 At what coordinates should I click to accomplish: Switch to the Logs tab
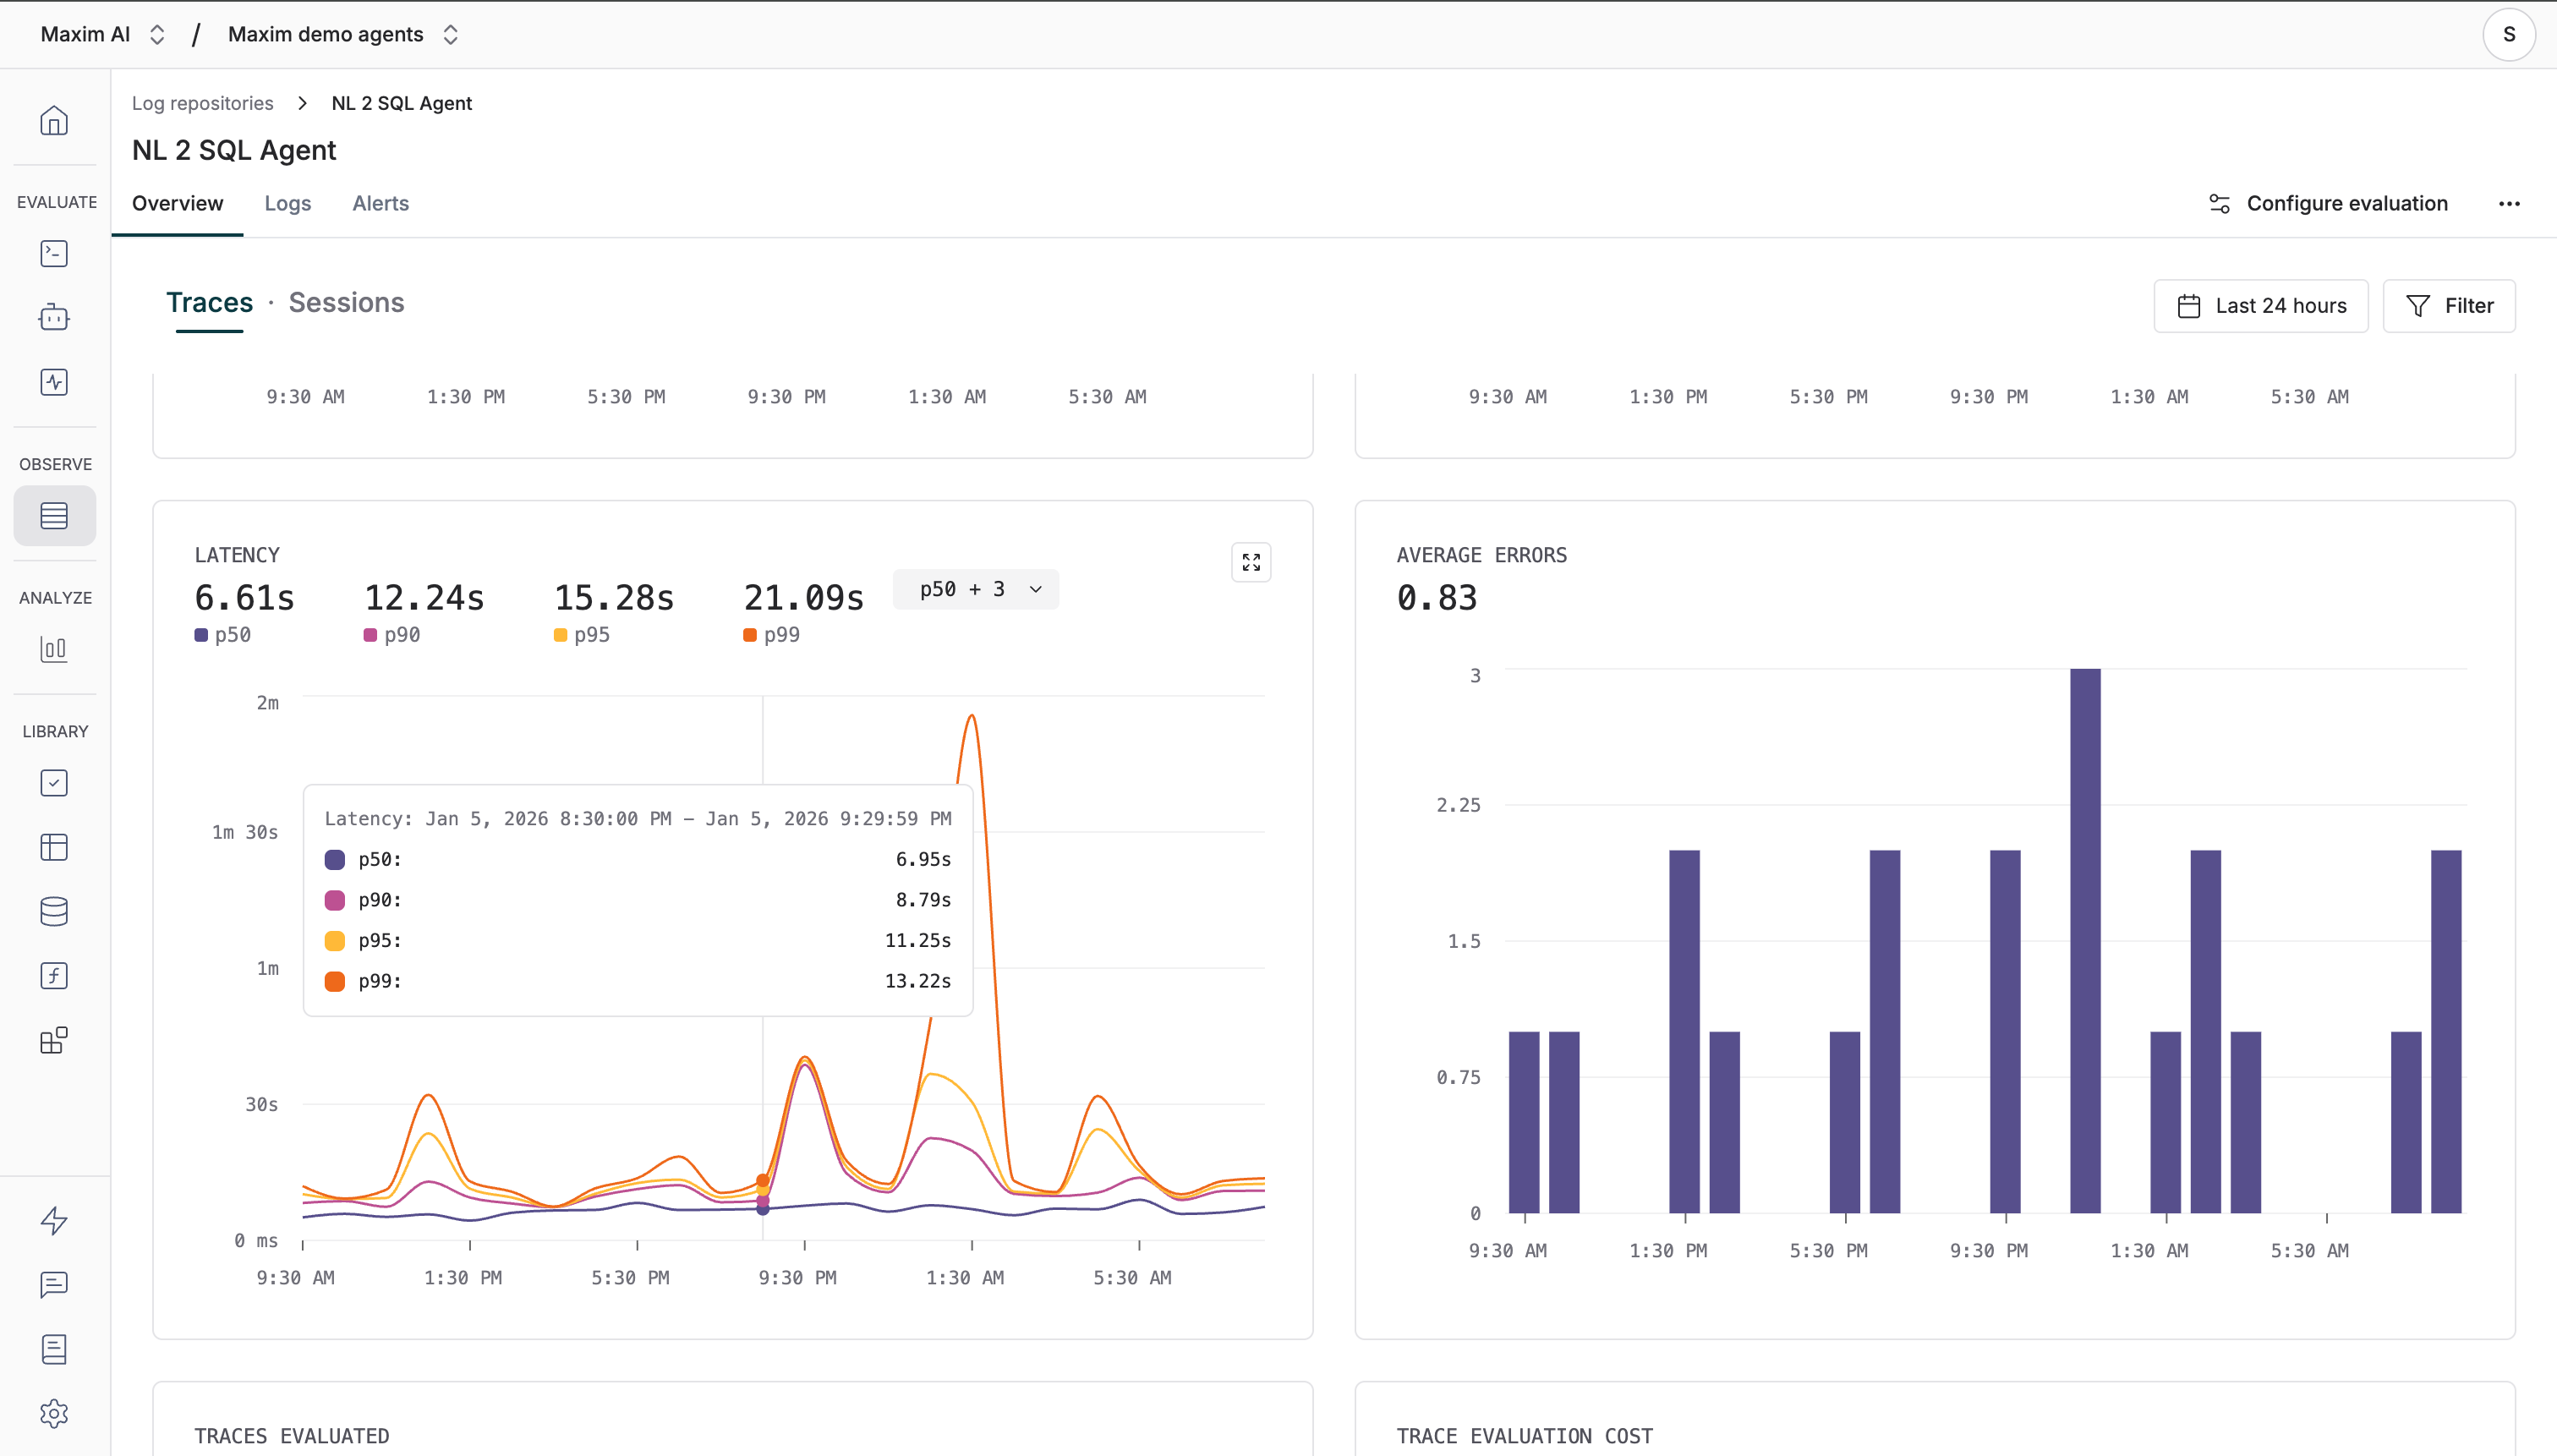pyautogui.click(x=287, y=203)
